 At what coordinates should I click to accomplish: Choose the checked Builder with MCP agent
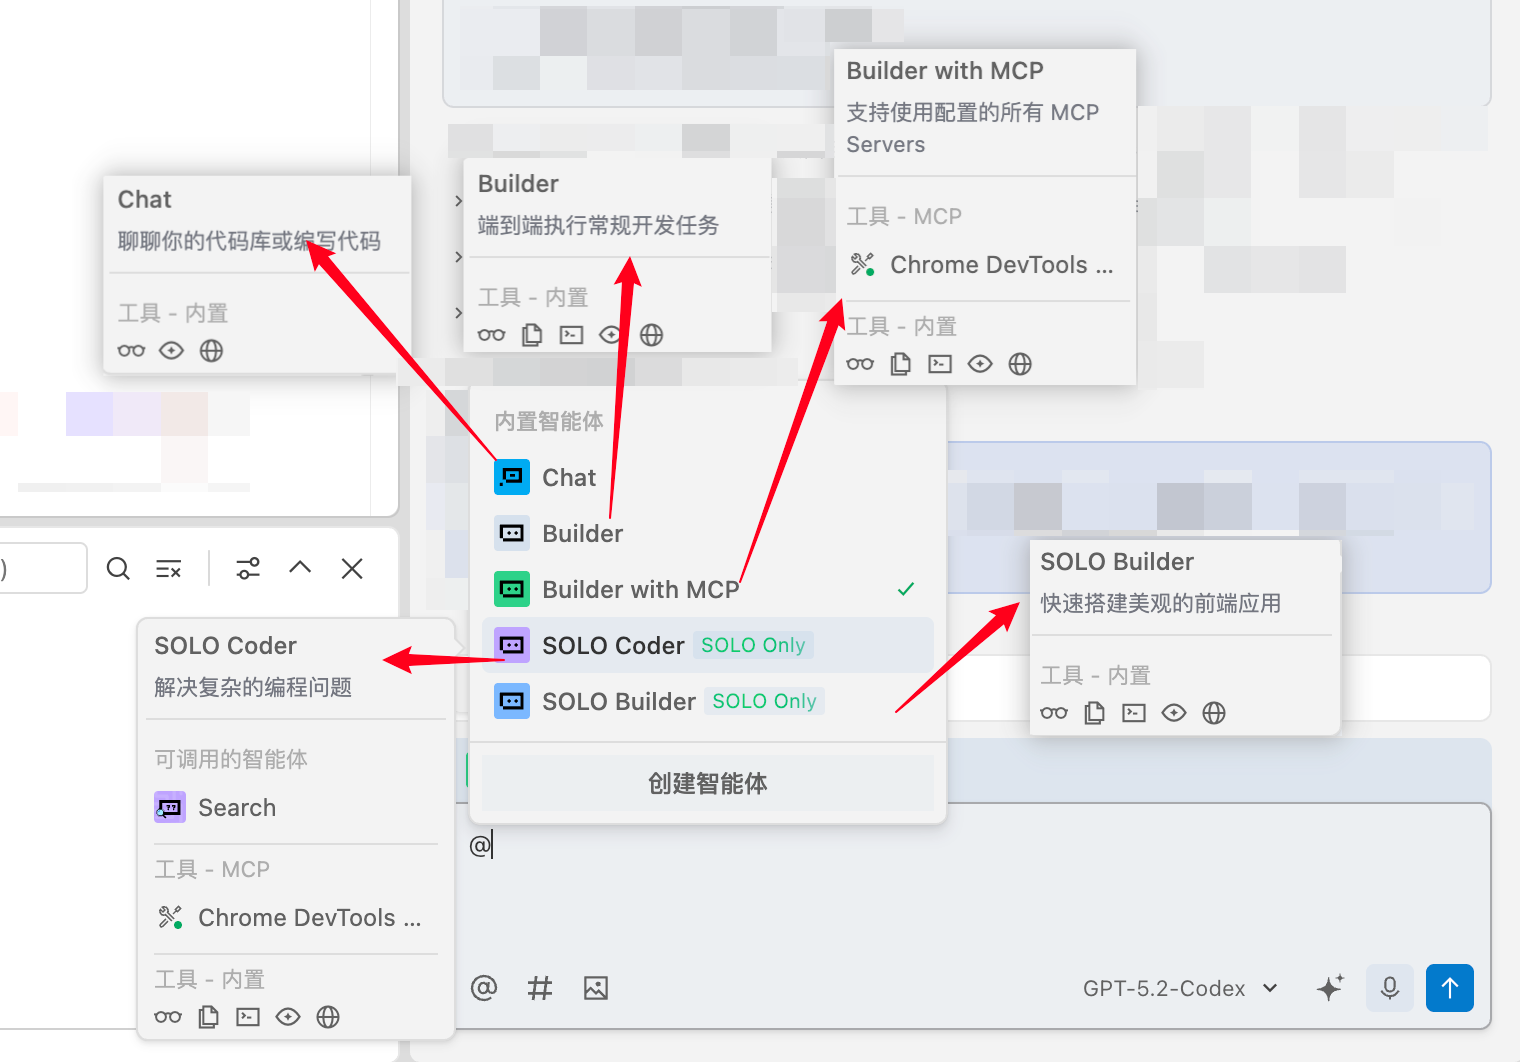[640, 590]
